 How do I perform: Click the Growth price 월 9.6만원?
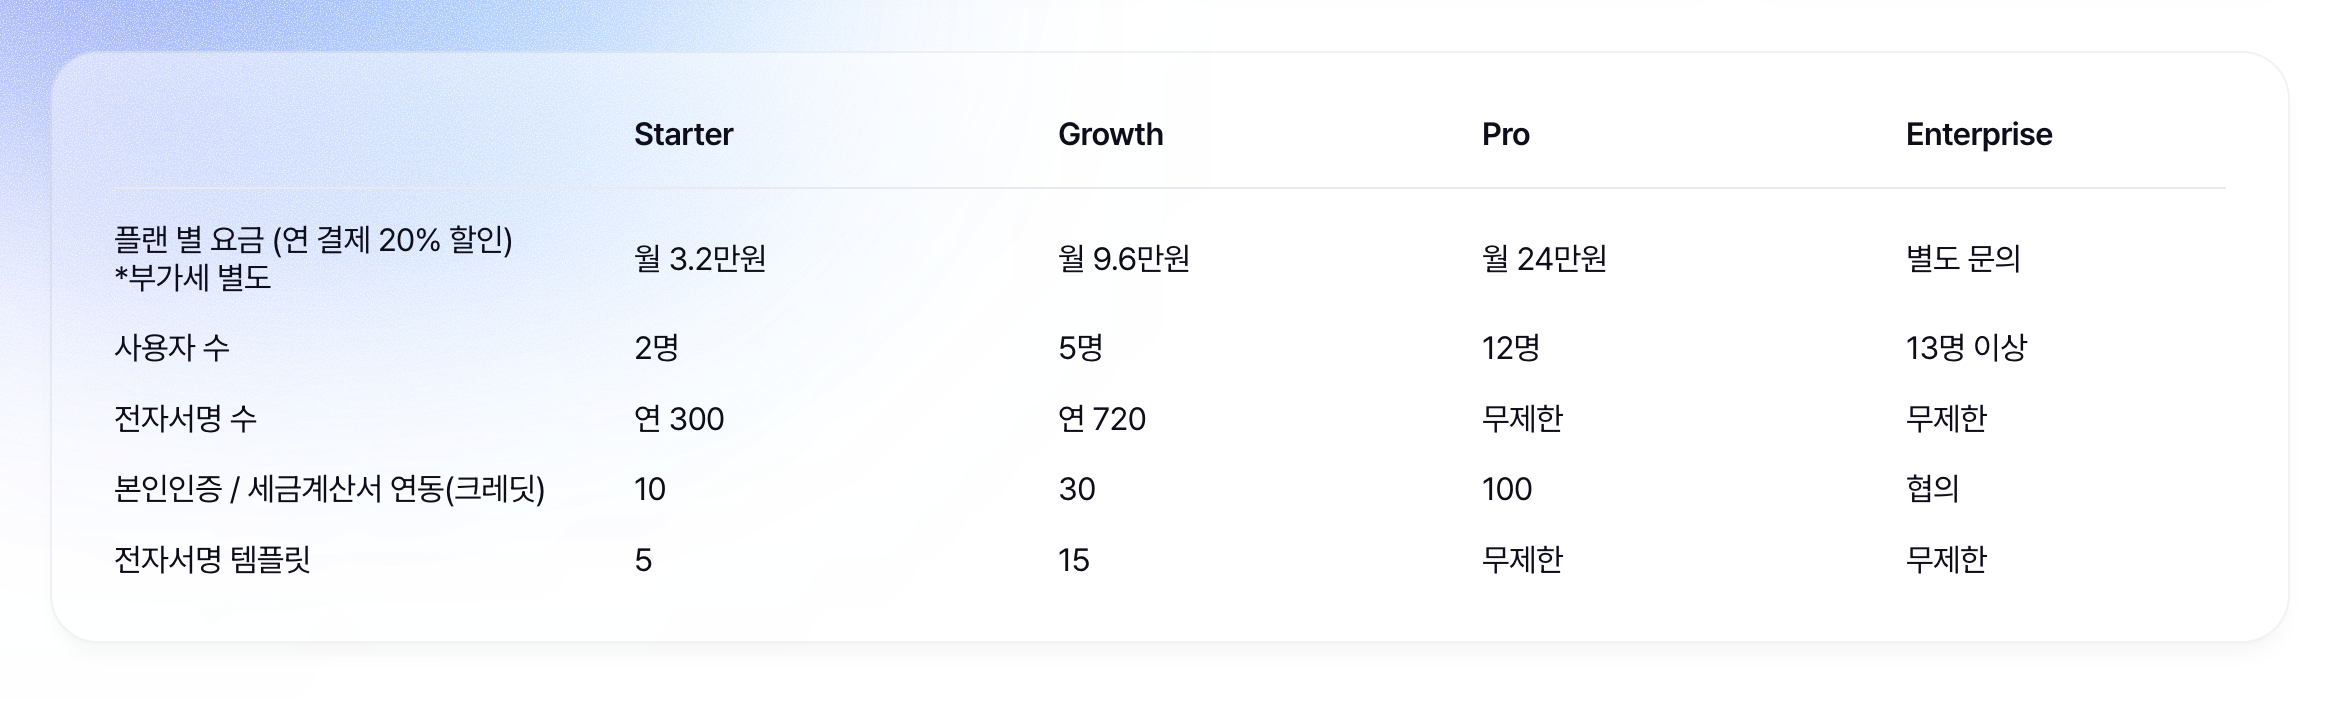coord(1124,259)
